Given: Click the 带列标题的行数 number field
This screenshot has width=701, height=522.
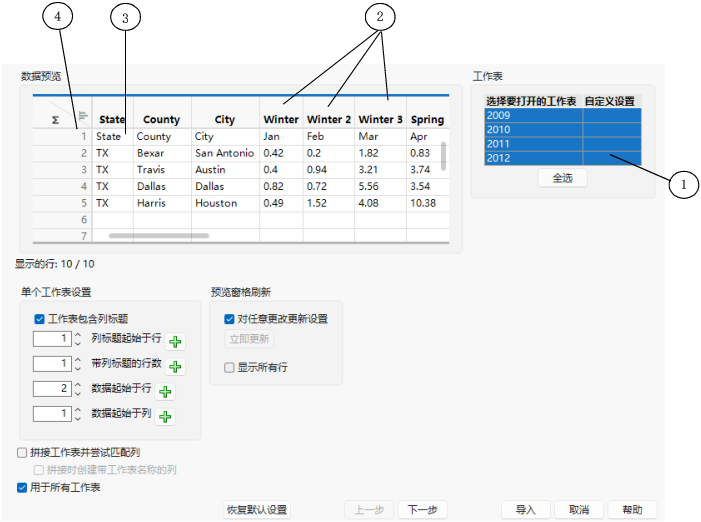Looking at the screenshot, I should pos(52,364).
